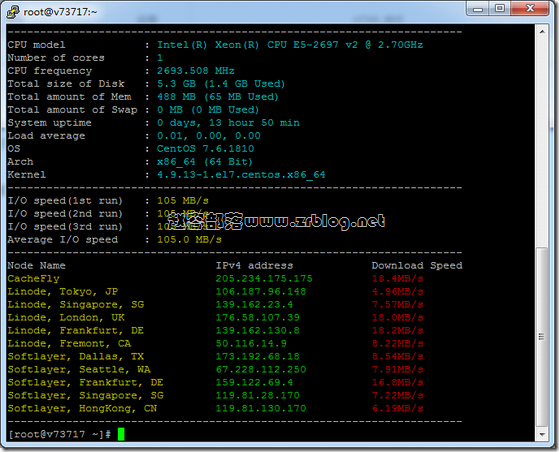Click the scrollbar track above the thumb
559x452 pixels.
(x=542, y=142)
